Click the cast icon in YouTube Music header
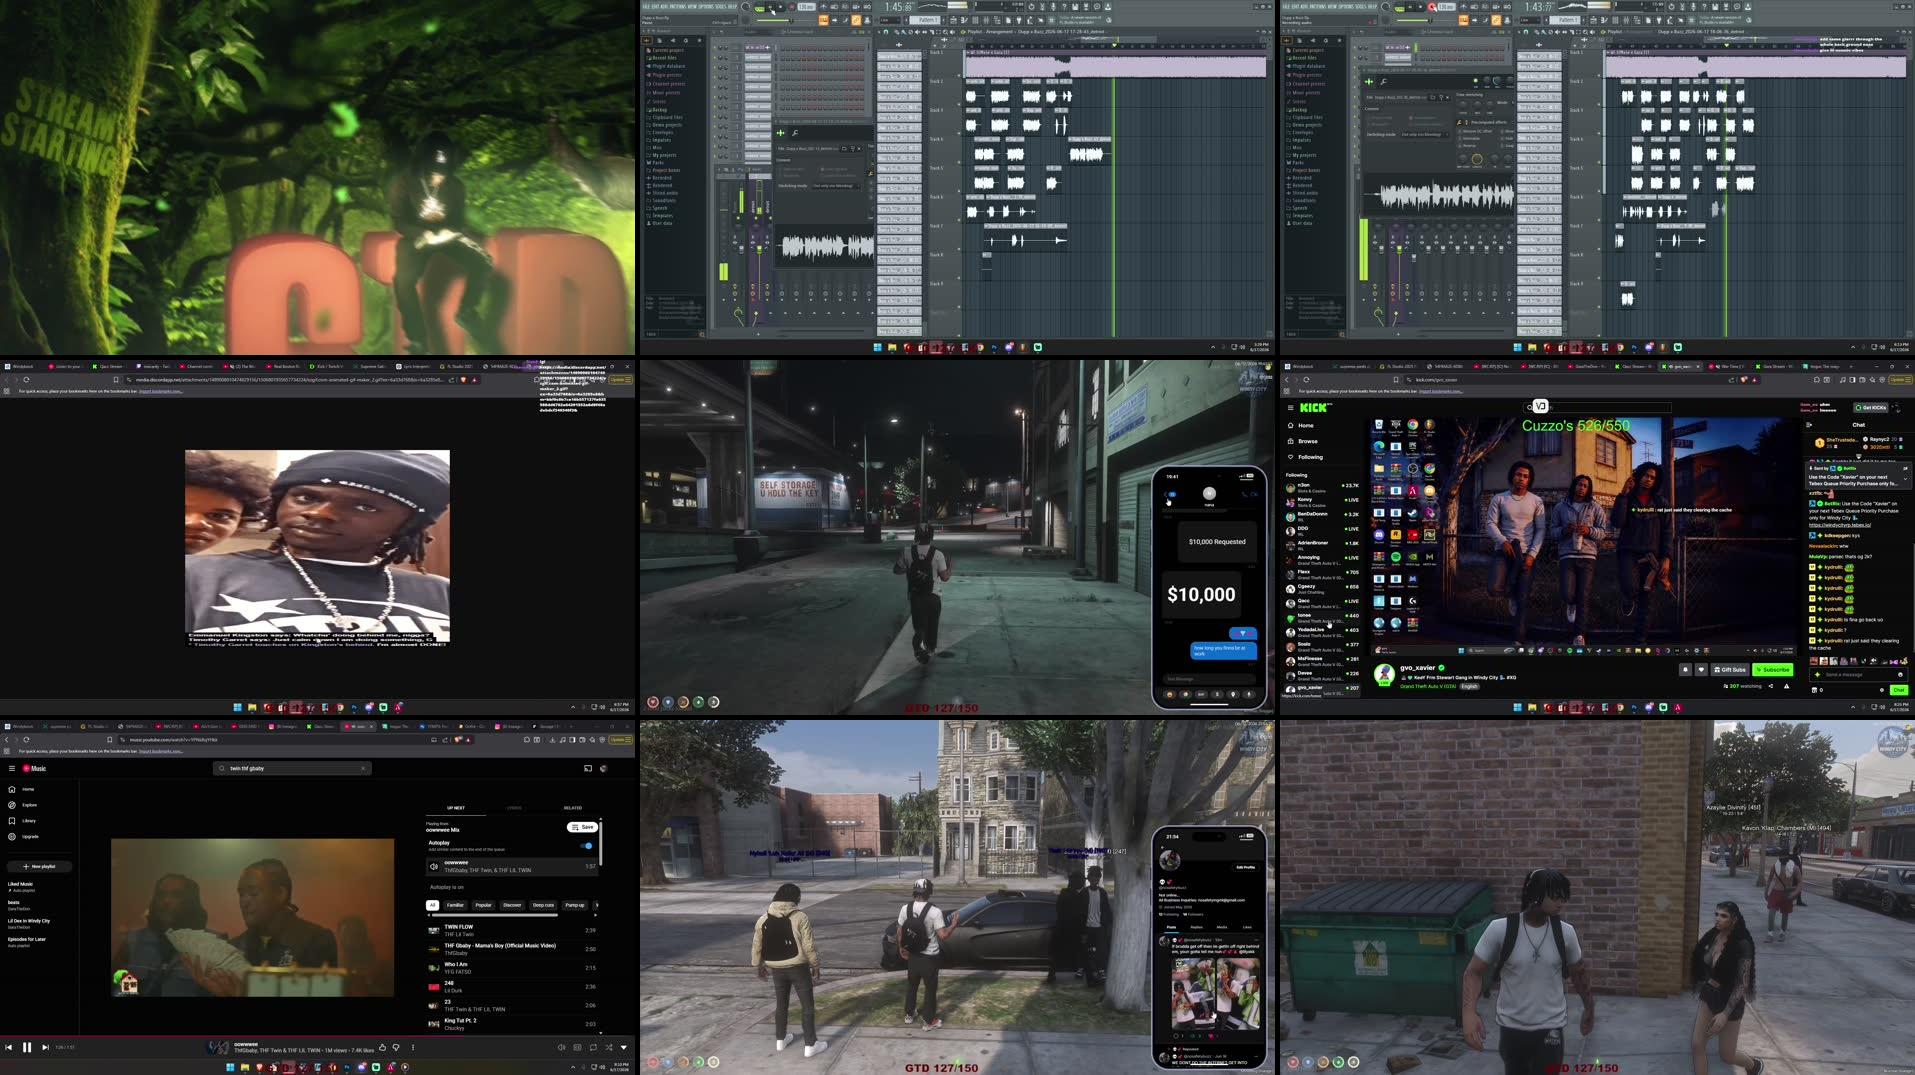Viewport: 1915px width, 1075px height. coord(588,768)
